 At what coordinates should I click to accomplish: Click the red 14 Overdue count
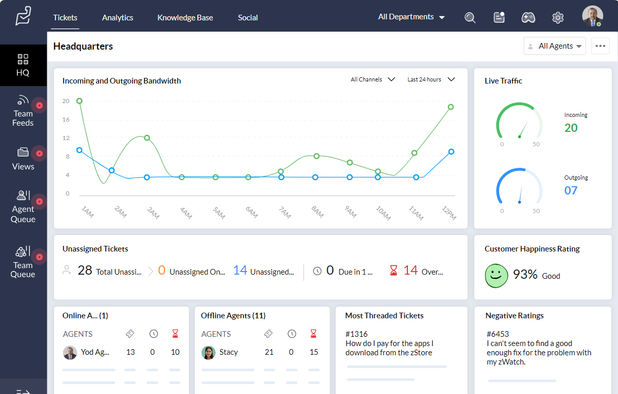[410, 270]
